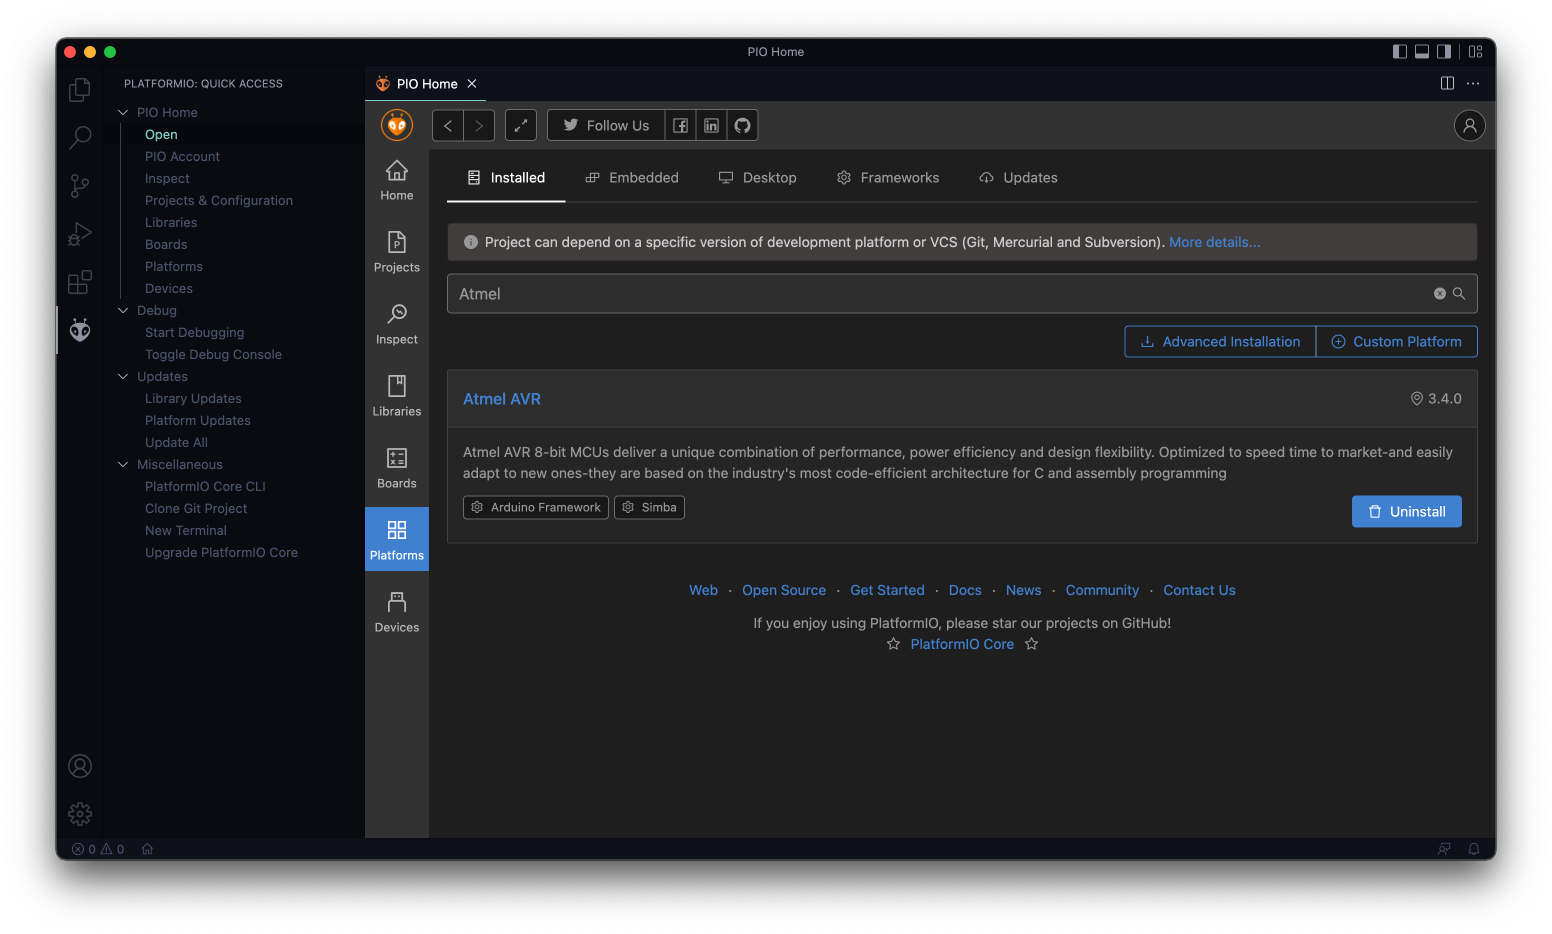Collapse the Updates tree section
This screenshot has width=1552, height=934.
point(123,376)
